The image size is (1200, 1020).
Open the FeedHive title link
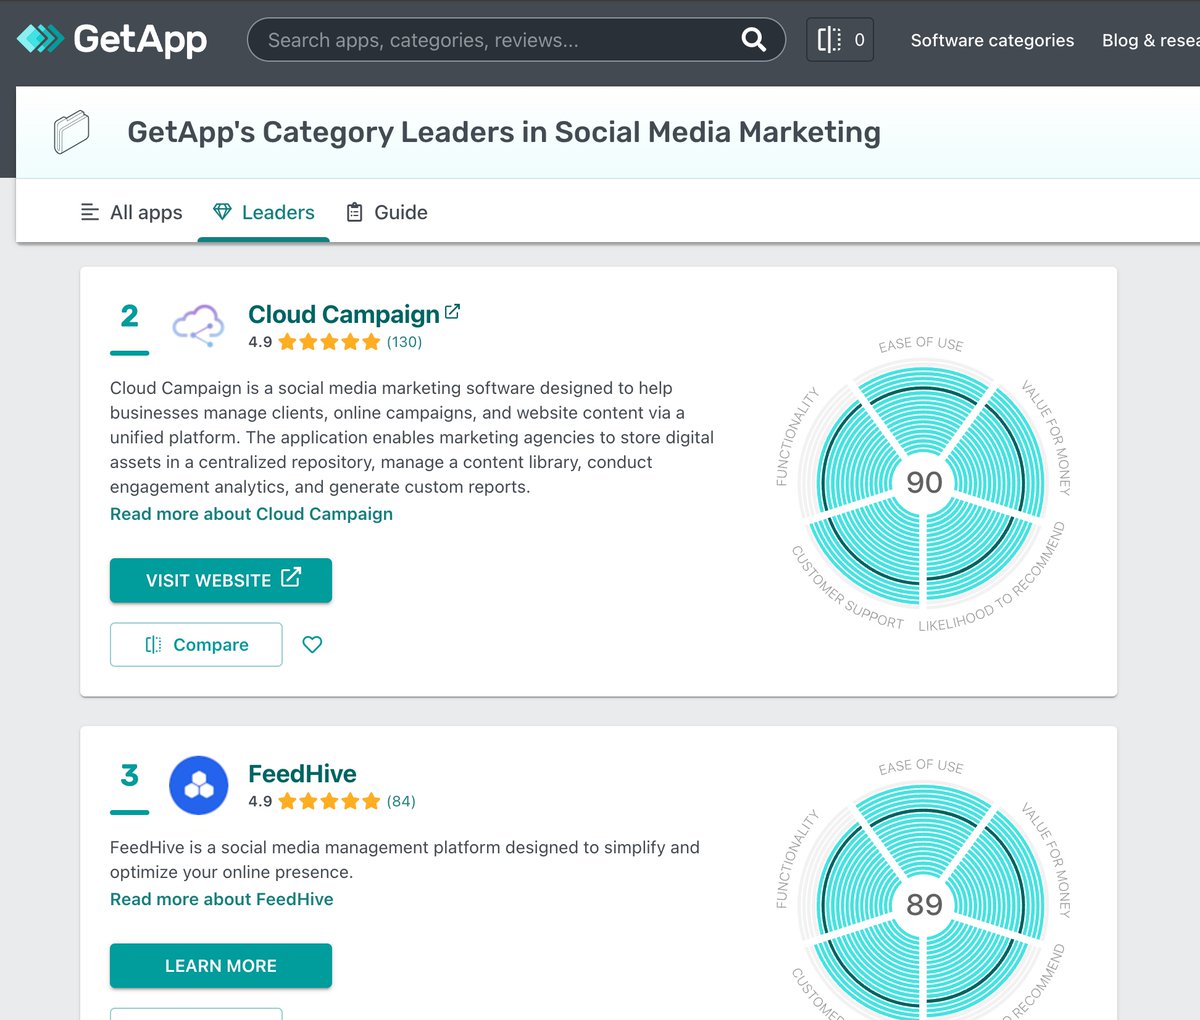click(302, 774)
